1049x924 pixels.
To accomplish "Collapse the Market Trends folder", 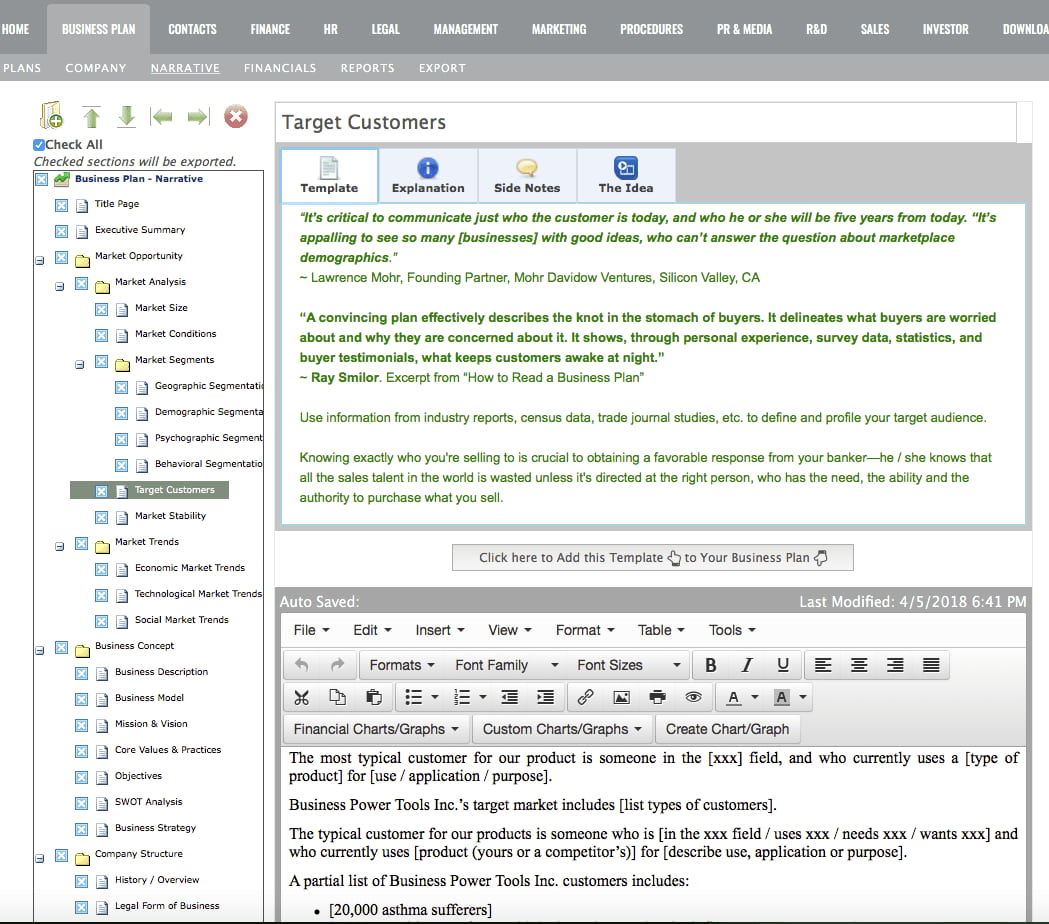I will tap(60, 547).
